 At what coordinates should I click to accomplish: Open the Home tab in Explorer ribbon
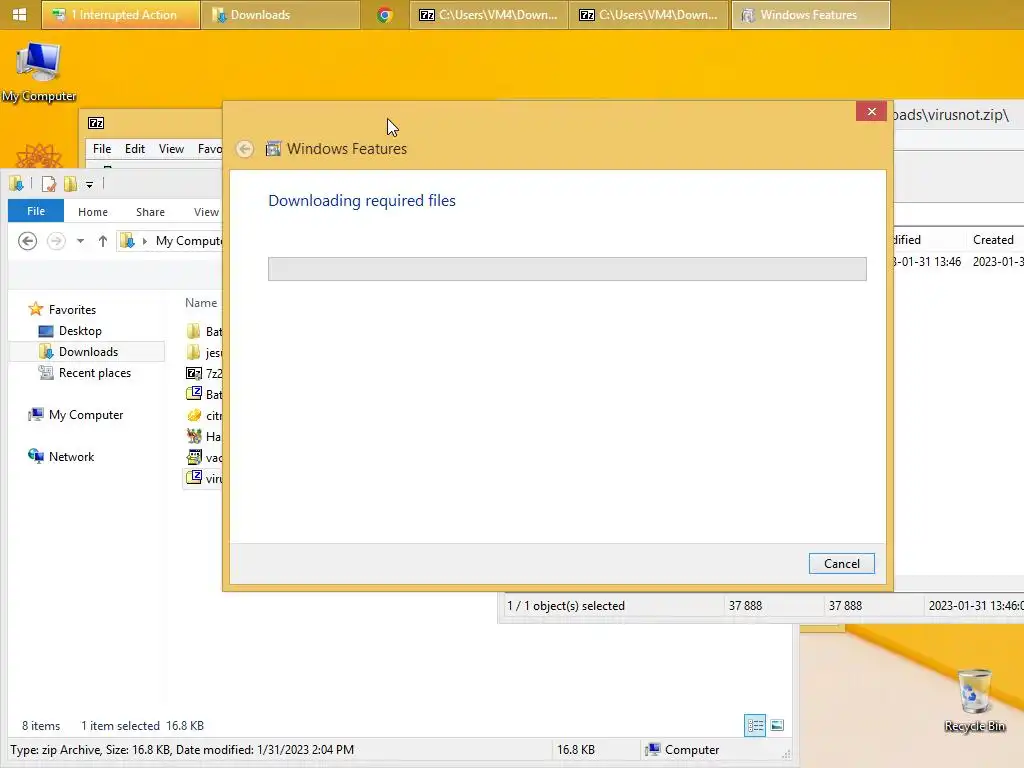click(x=93, y=212)
